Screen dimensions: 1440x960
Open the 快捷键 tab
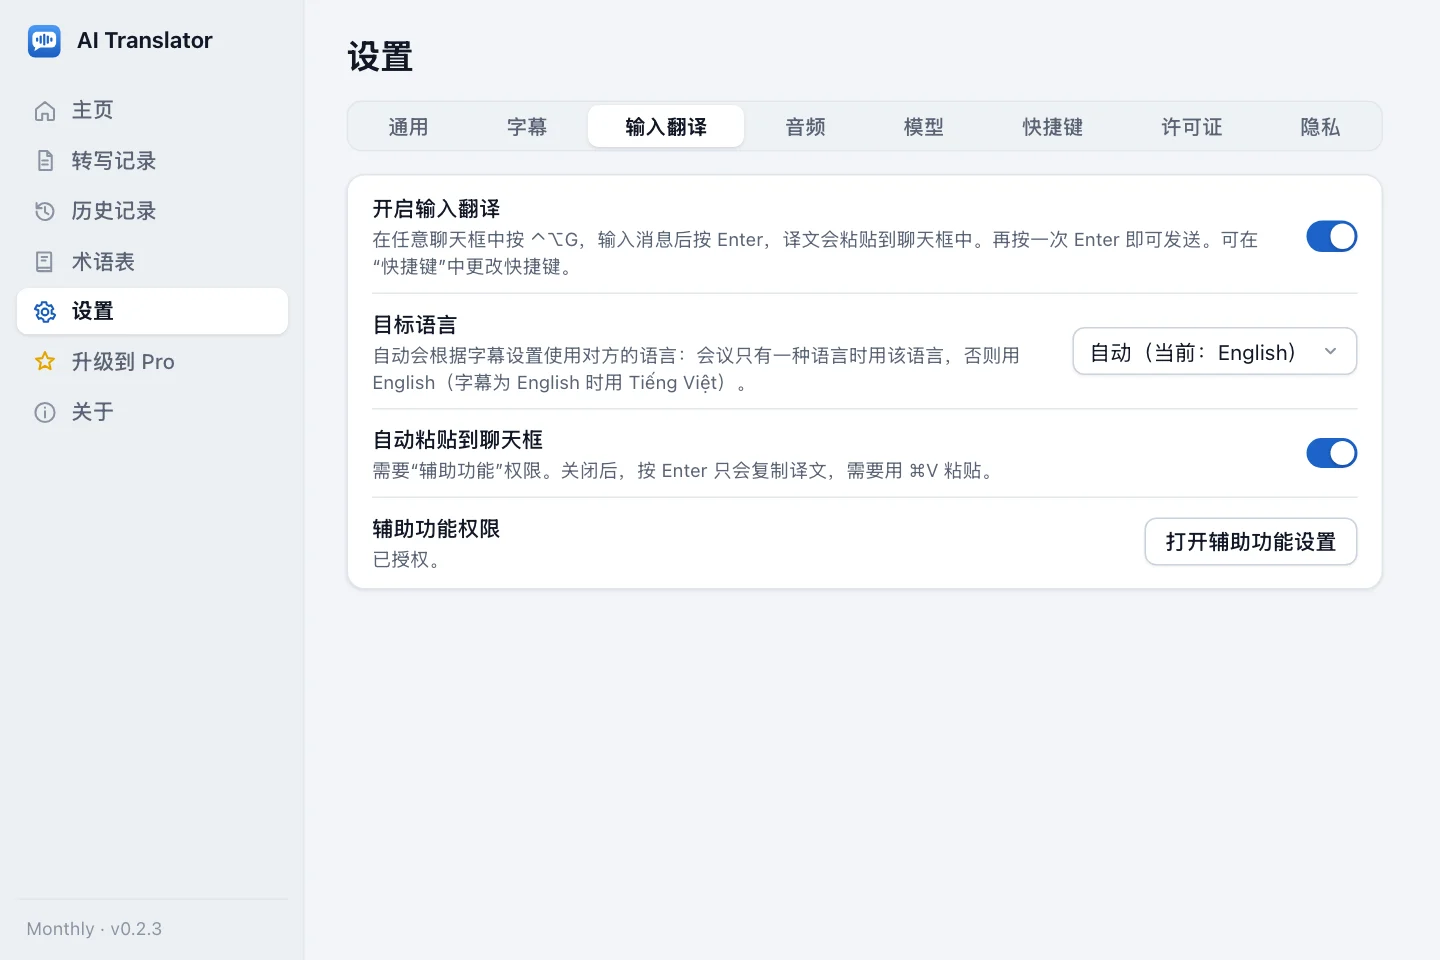[x=1053, y=127]
